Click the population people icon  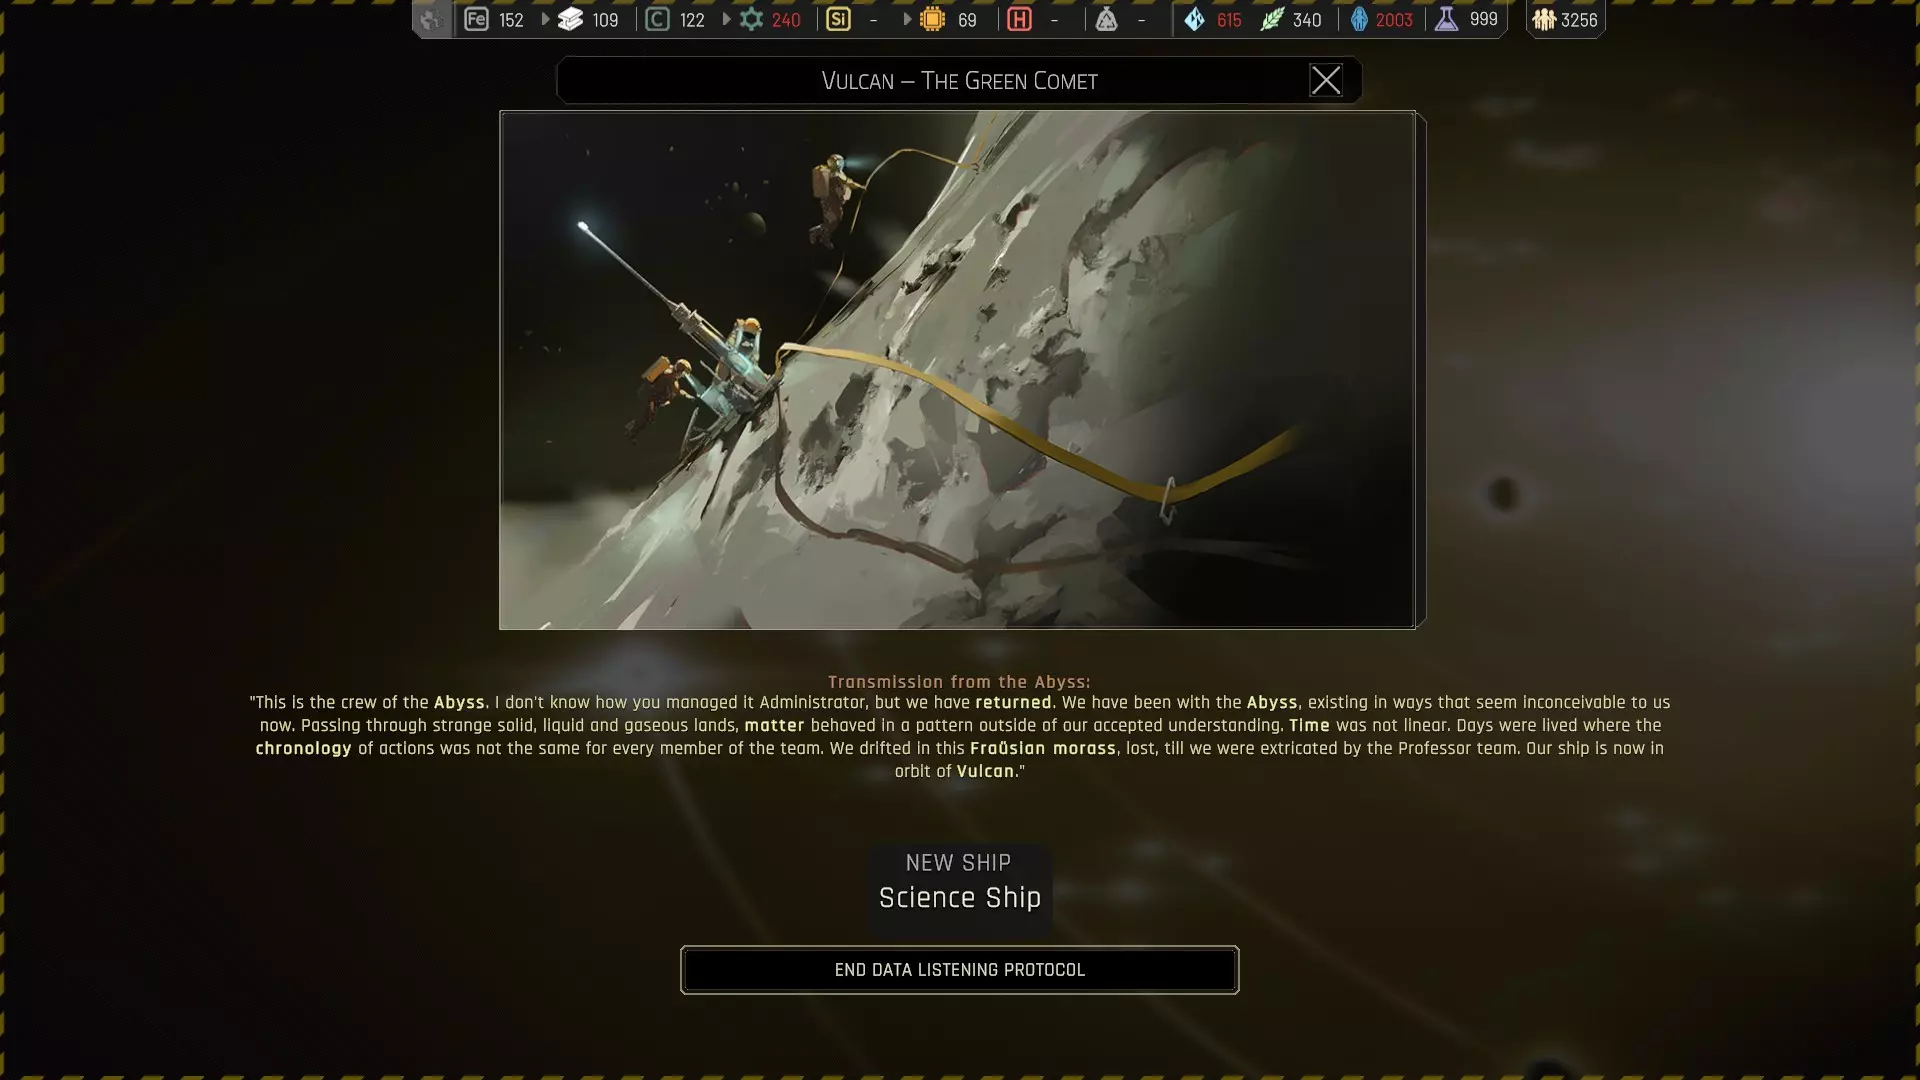[x=1544, y=19]
